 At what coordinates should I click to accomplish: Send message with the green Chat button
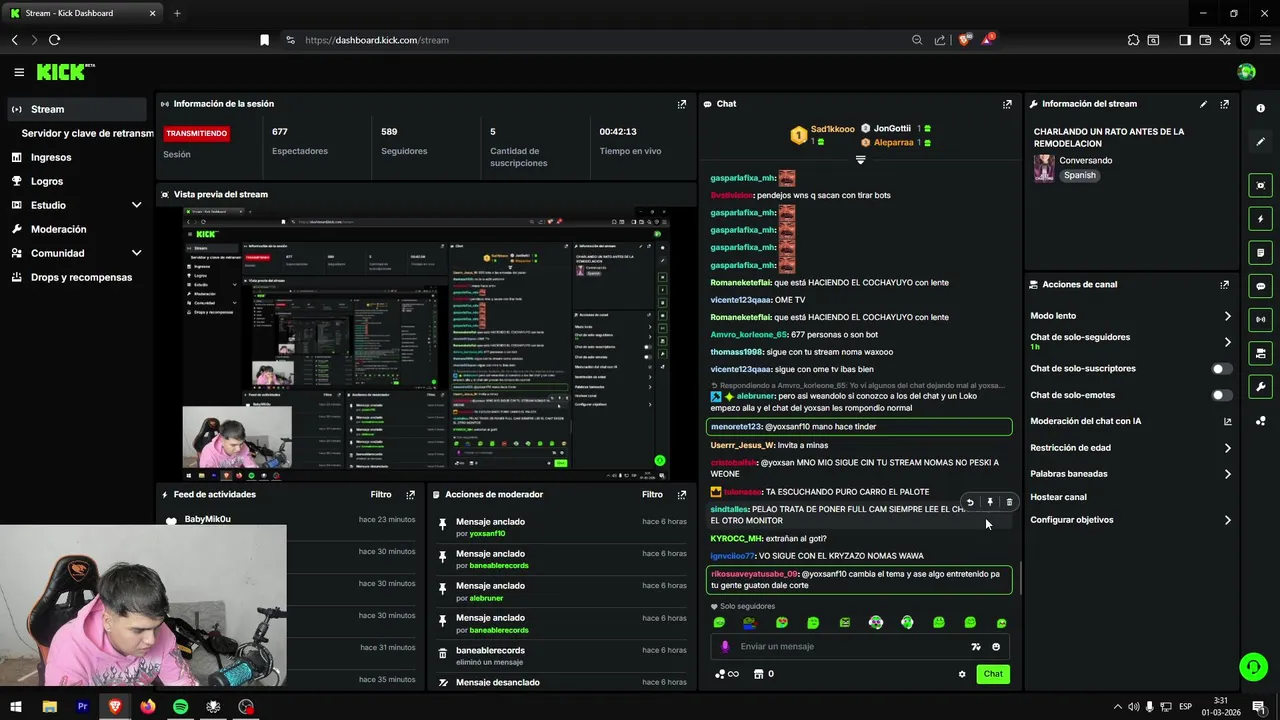click(x=993, y=674)
